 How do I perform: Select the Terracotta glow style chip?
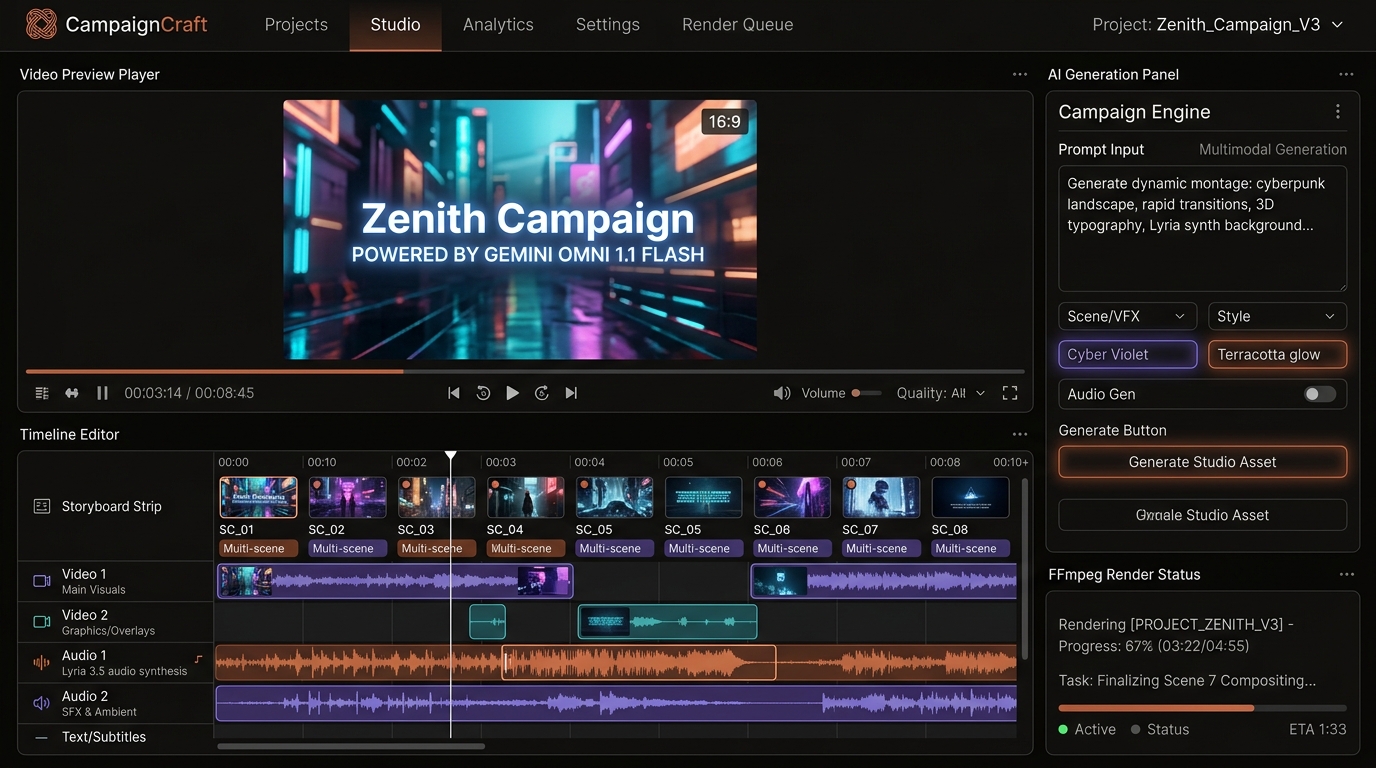click(x=1278, y=354)
